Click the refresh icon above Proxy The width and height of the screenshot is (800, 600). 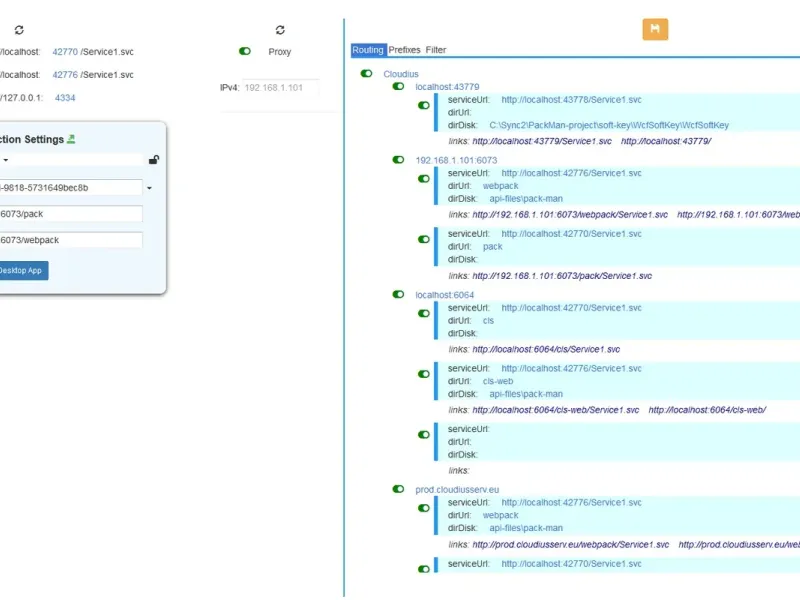tap(280, 30)
